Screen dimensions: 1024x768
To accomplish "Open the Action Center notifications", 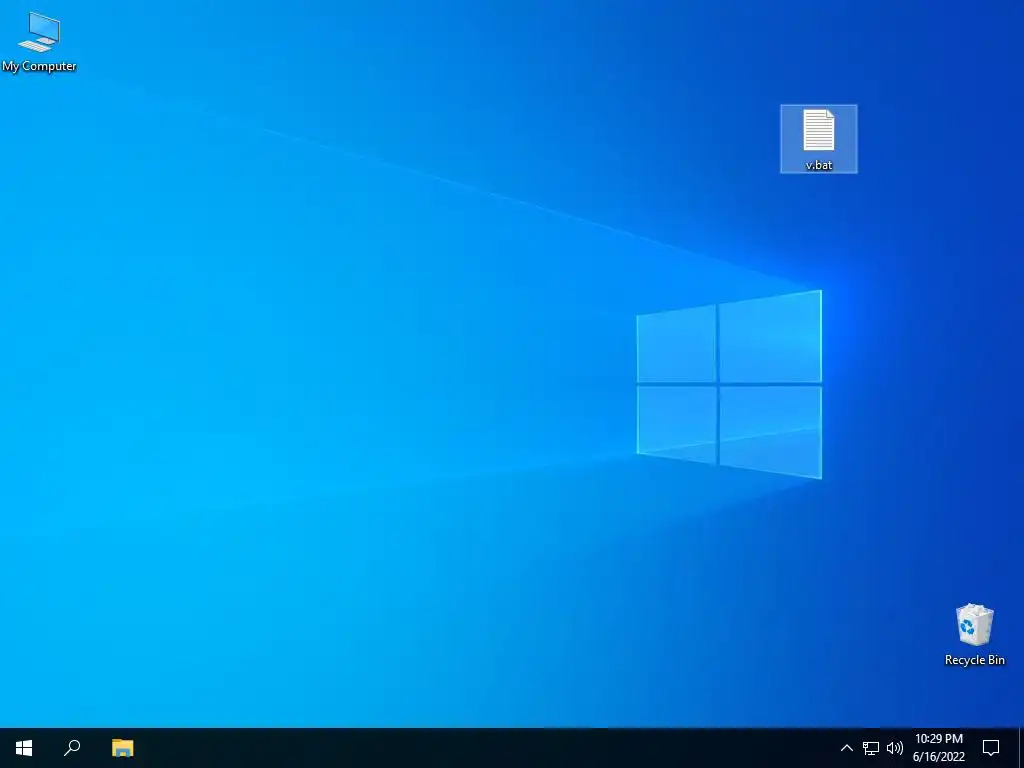I will [991, 748].
